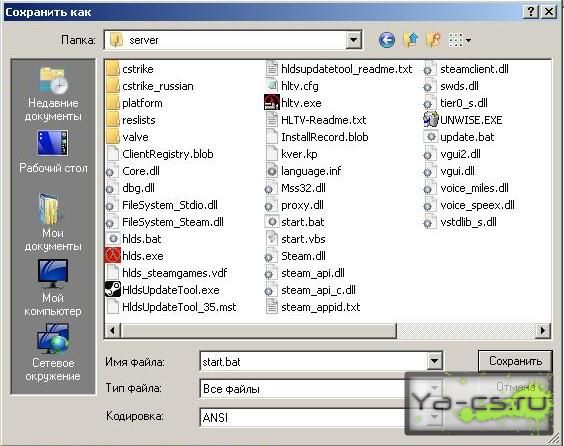The width and height of the screenshot is (564, 446).
Task: Click the hltv.exe application icon
Action: pyautogui.click(x=272, y=103)
